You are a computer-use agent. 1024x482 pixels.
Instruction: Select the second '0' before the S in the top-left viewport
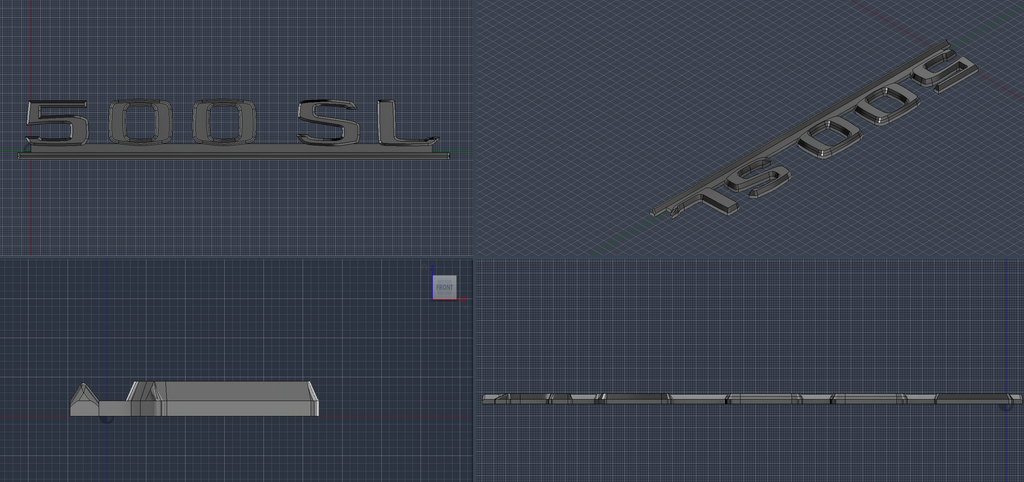pyautogui.click(x=223, y=122)
